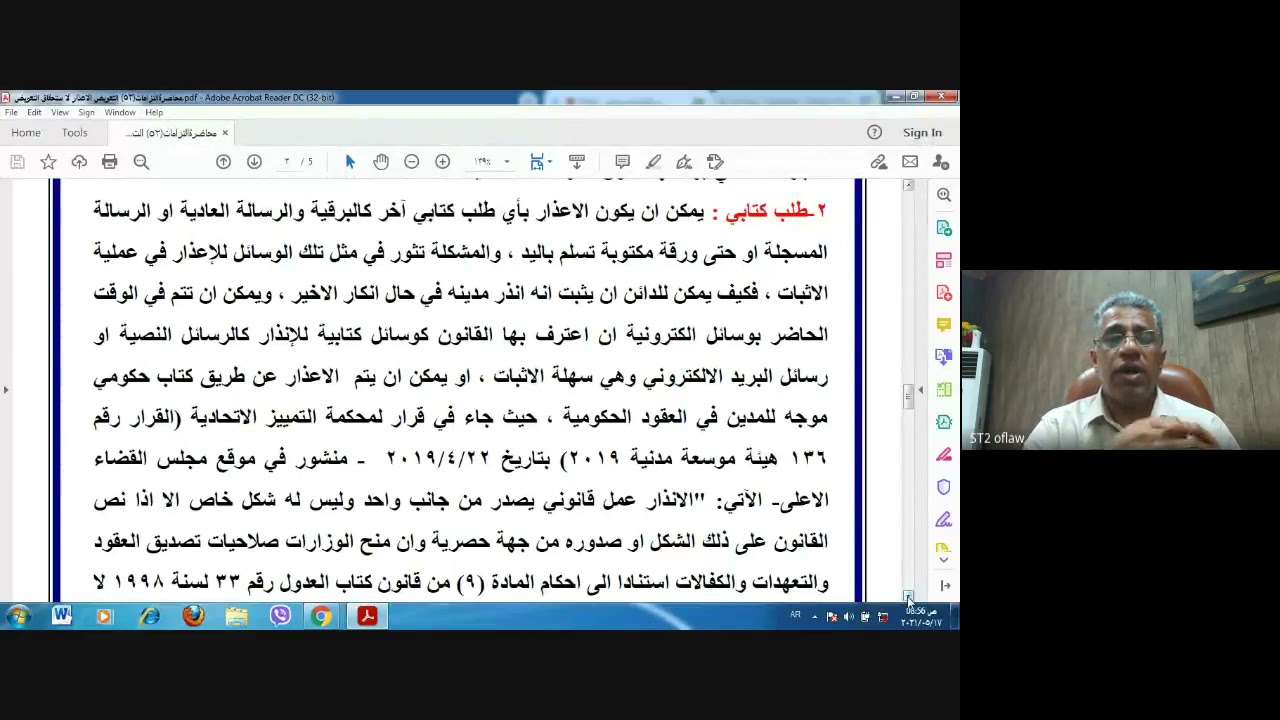The height and width of the screenshot is (720, 1280).
Task: Open file explorer folder on taskbar
Action: click(237, 616)
